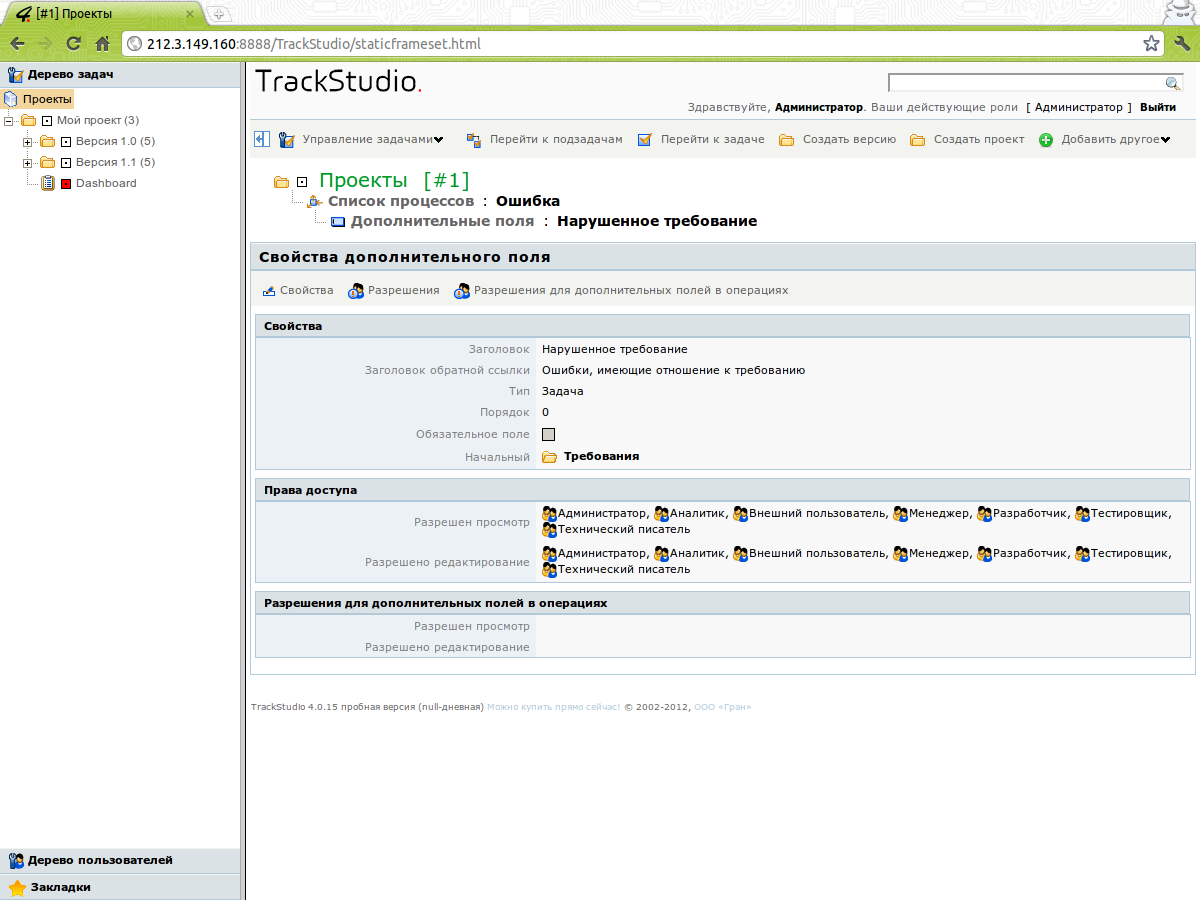Click the browser forward arrow

pos(45,44)
